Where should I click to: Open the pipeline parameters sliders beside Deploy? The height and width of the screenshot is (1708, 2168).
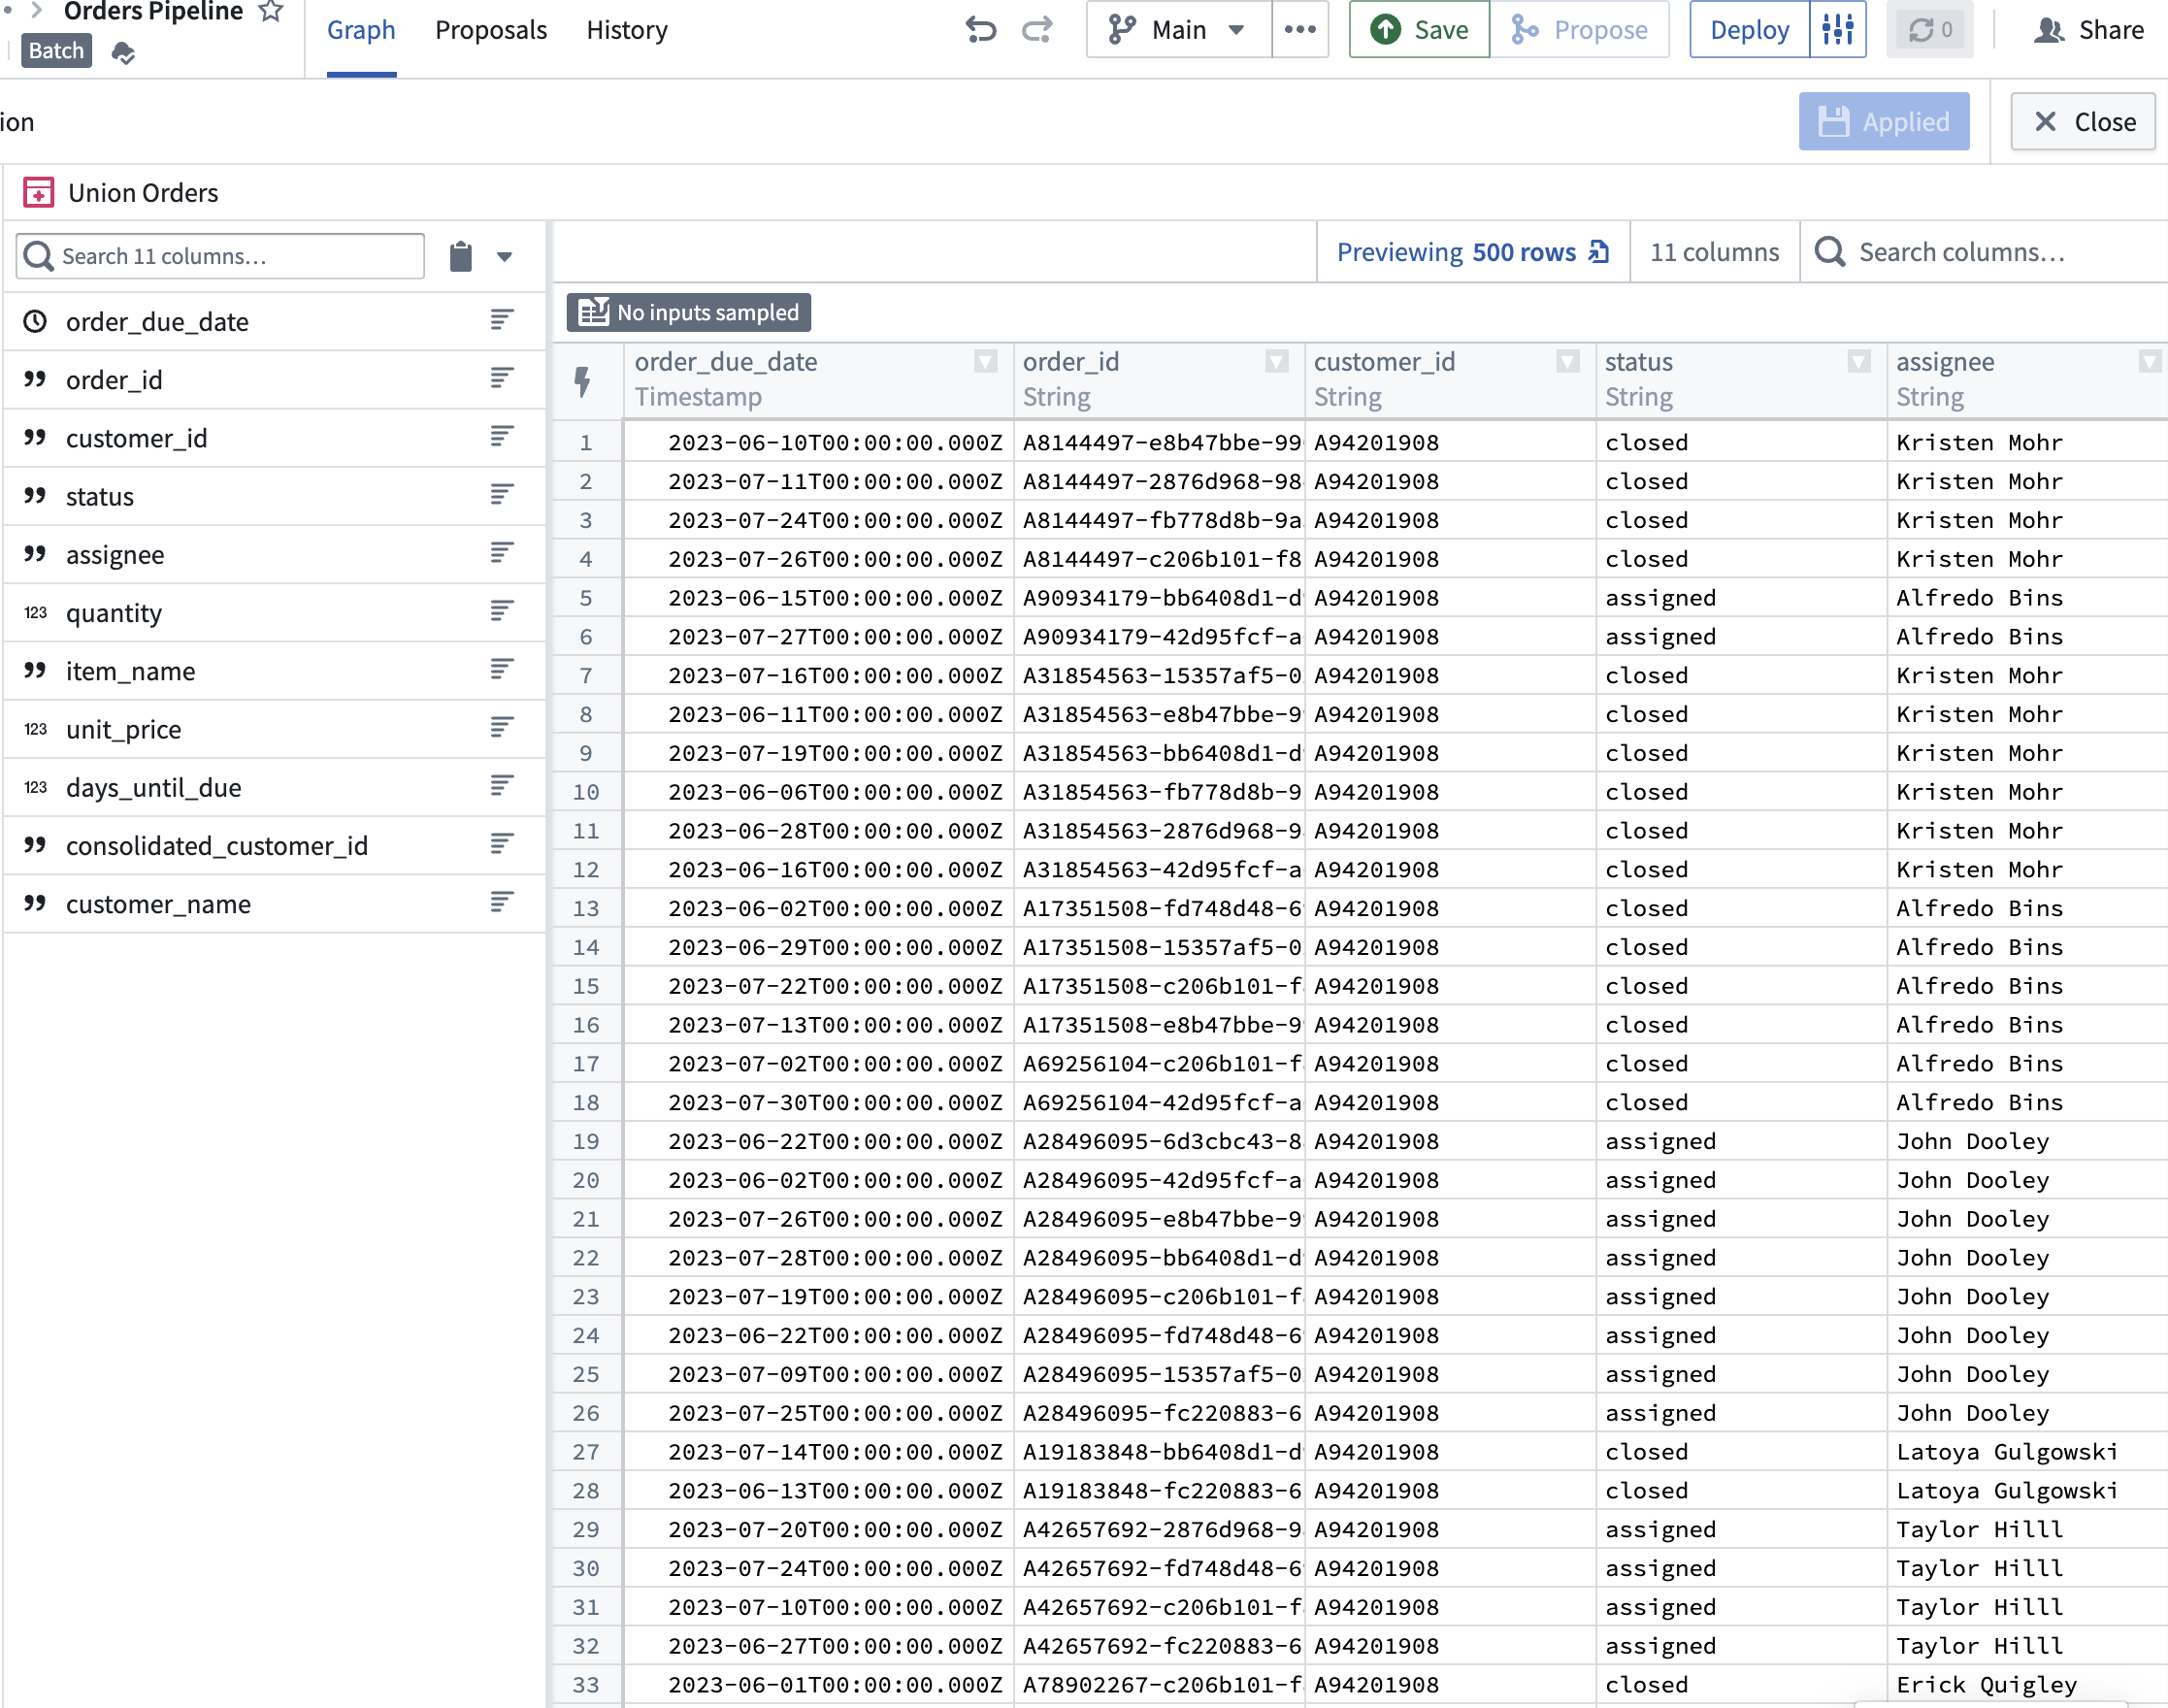coord(1838,30)
